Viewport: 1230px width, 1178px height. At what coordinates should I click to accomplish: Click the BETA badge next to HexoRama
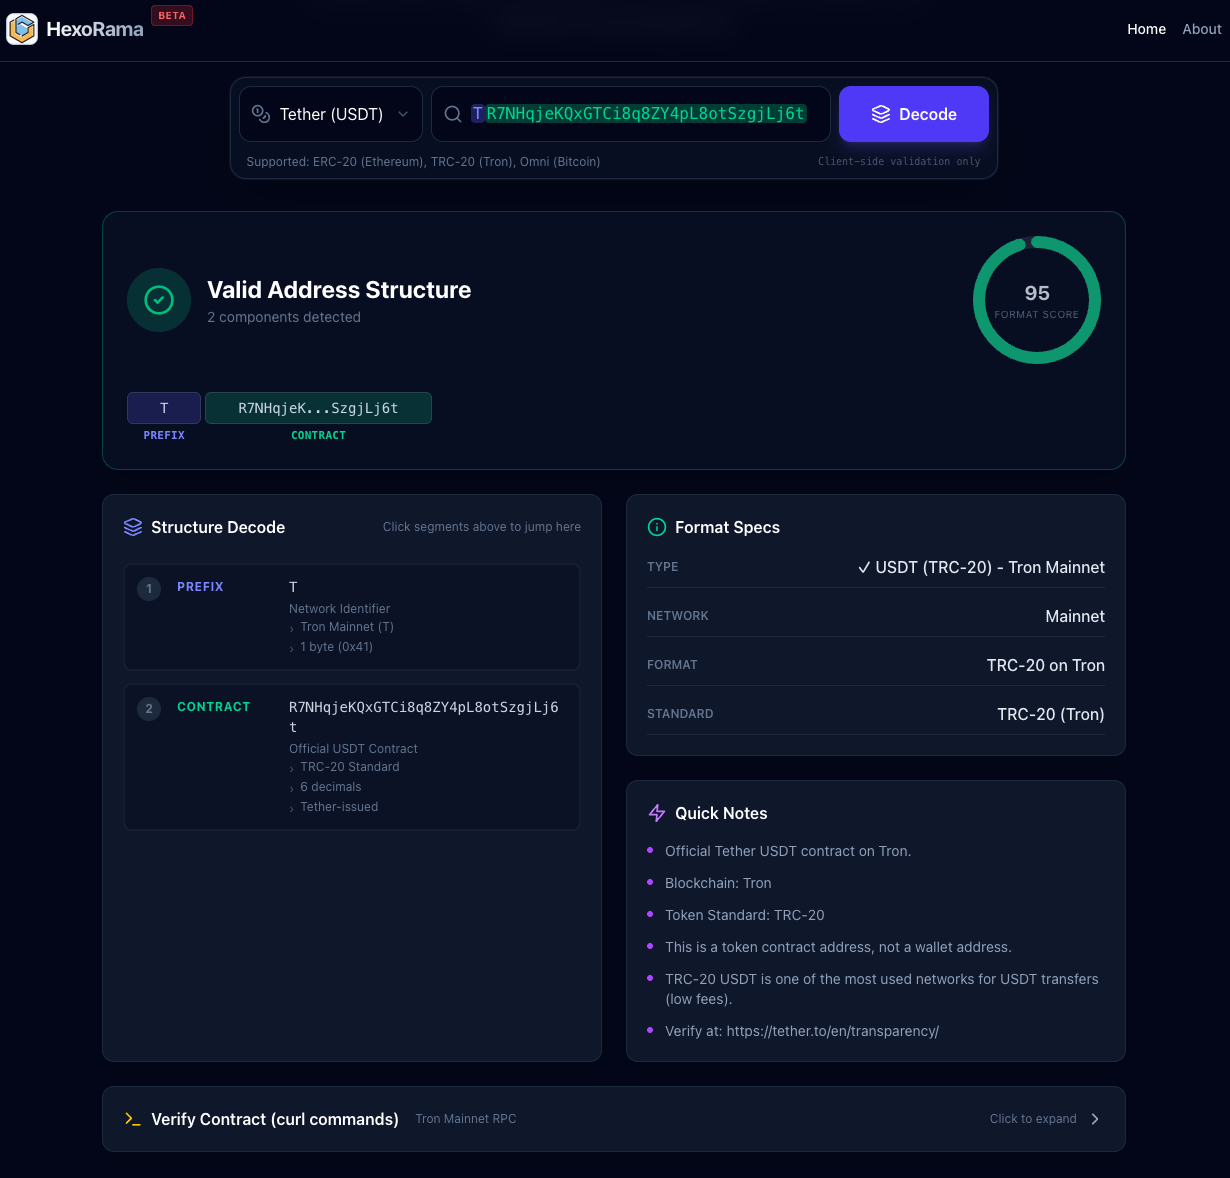172,16
